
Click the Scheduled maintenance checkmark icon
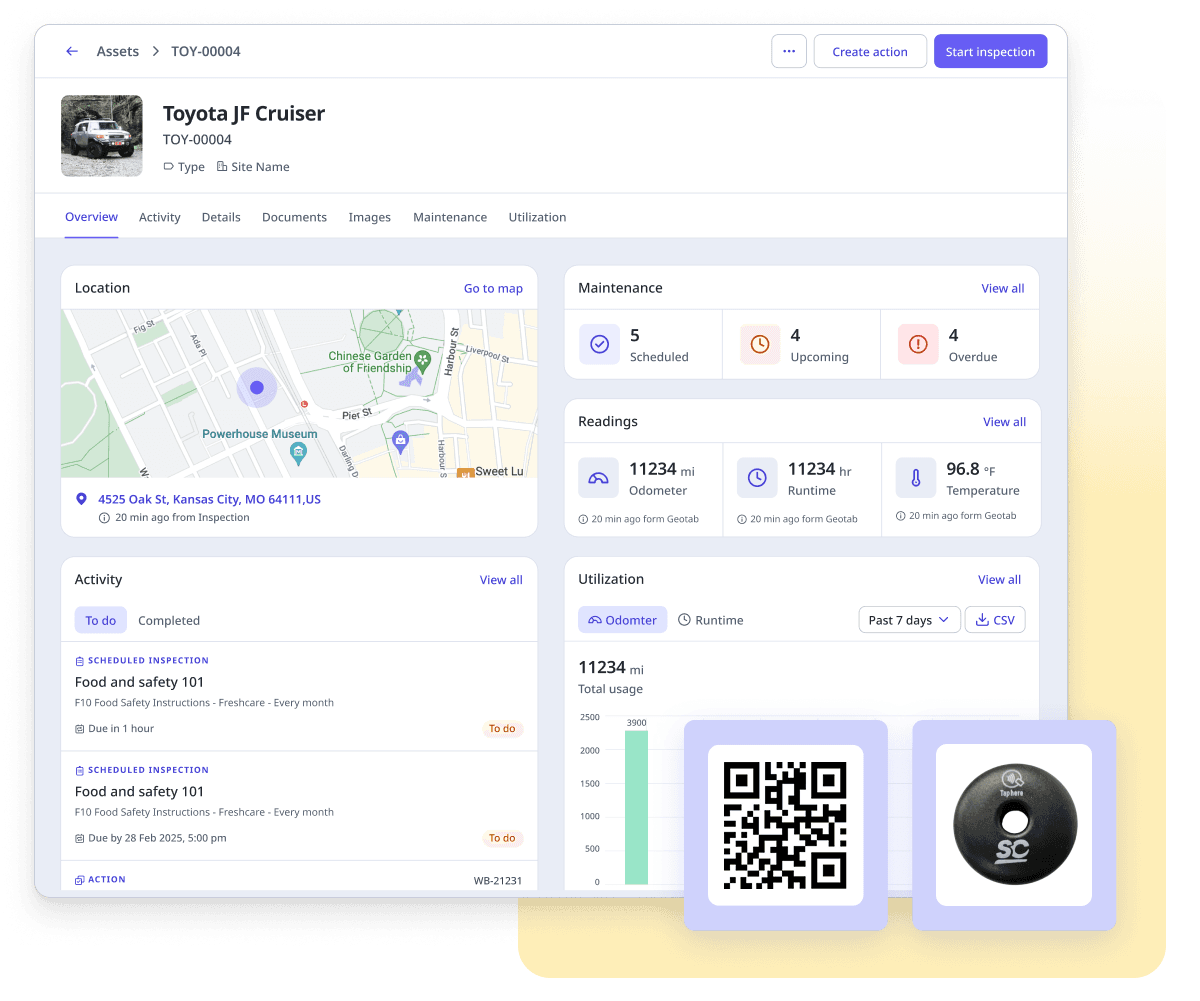tap(599, 344)
